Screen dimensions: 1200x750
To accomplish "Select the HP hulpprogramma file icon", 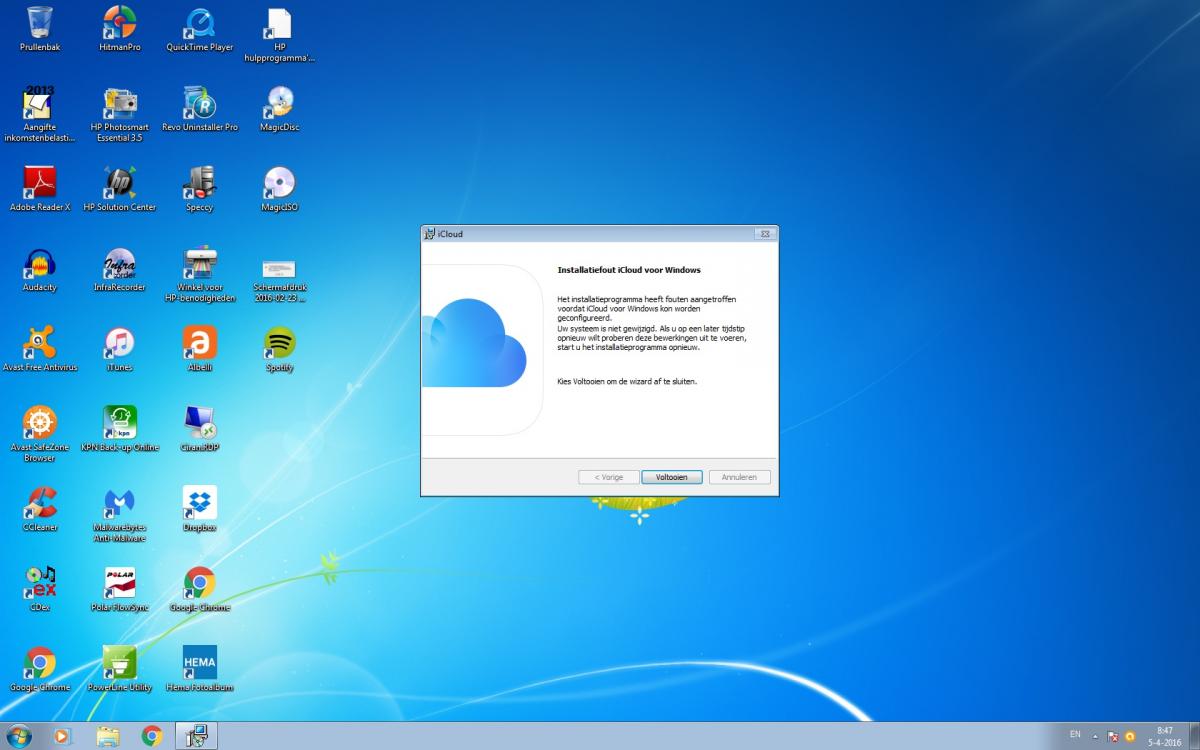I will click(x=280, y=34).
